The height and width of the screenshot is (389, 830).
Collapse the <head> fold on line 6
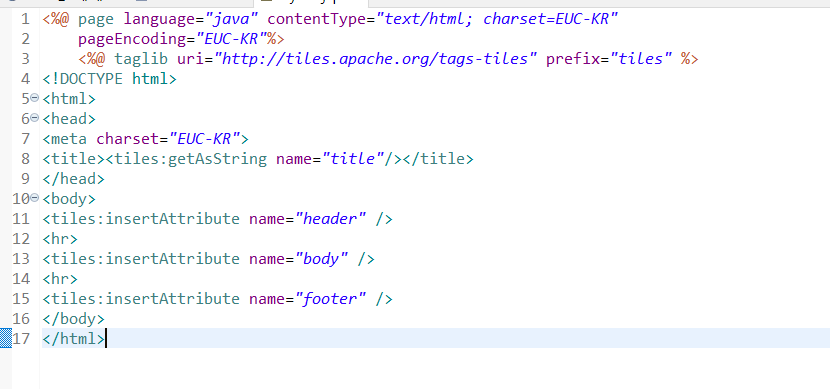tap(35, 118)
